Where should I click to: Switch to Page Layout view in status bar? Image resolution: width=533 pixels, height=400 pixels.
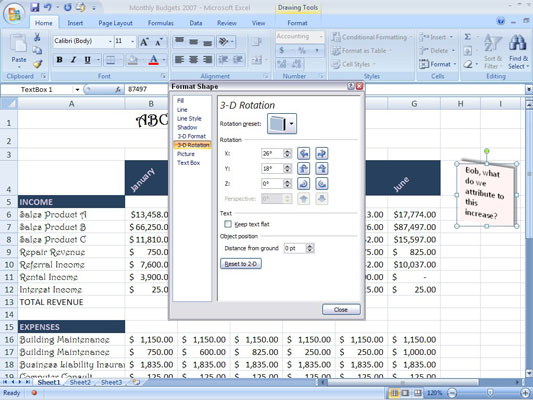[x=405, y=393]
